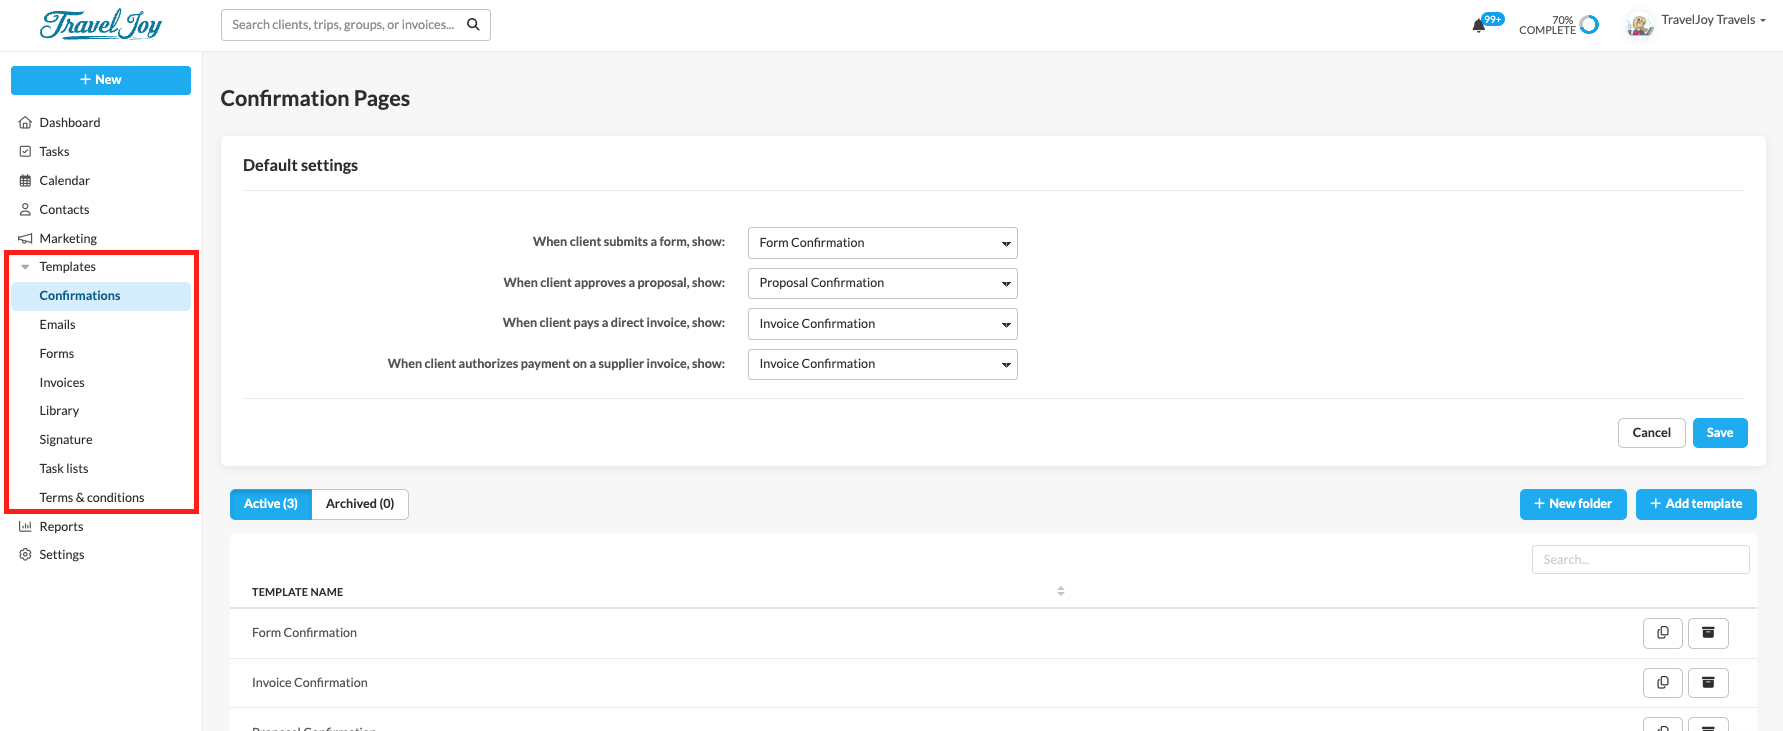The height and width of the screenshot is (731, 1783).
Task: Go to Tasks page
Action: [55, 152]
